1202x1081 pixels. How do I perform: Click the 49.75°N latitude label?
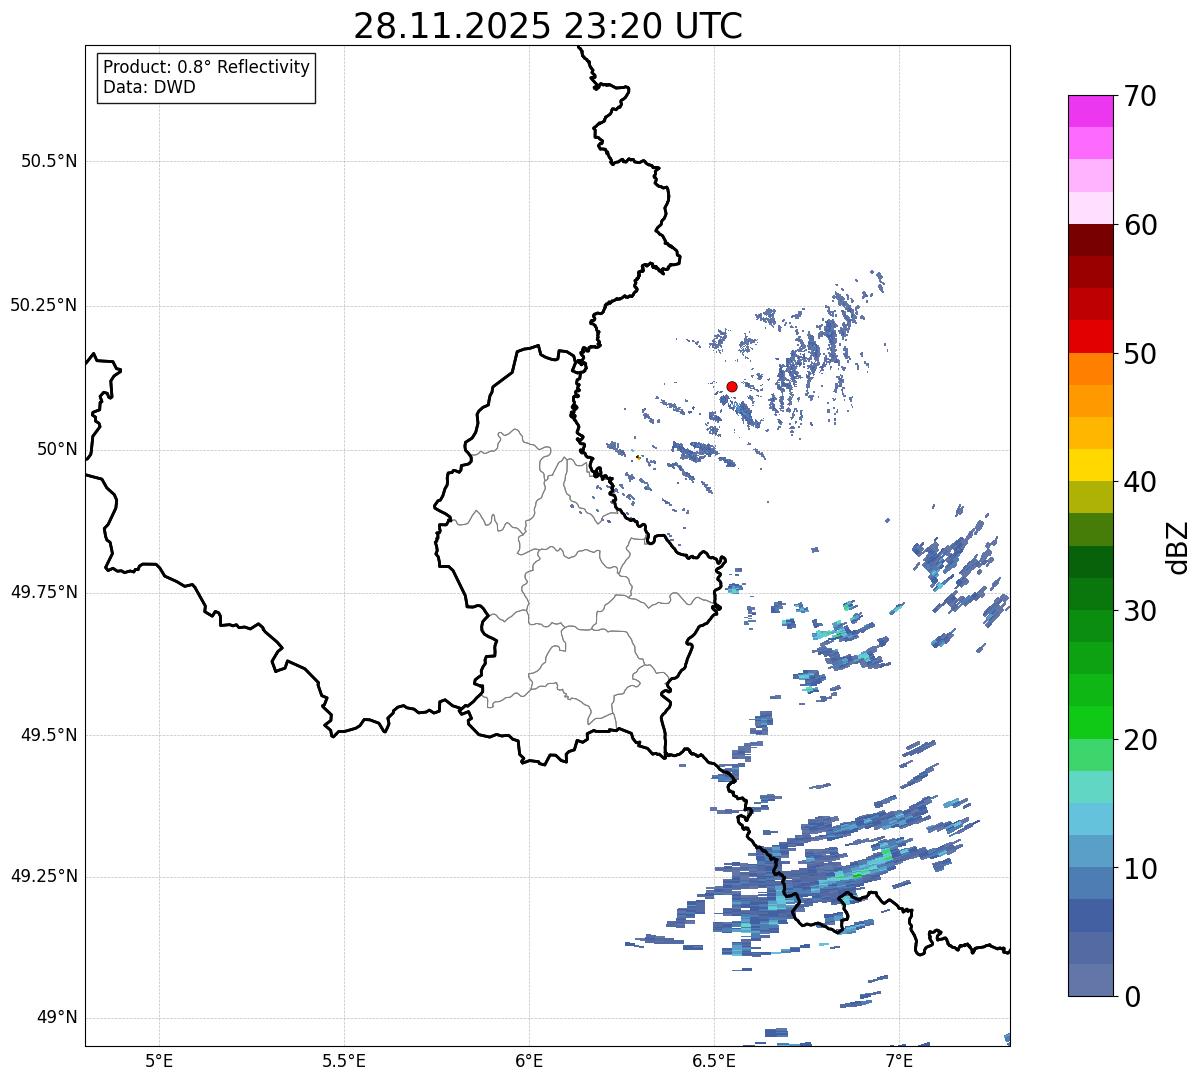[x=44, y=592]
